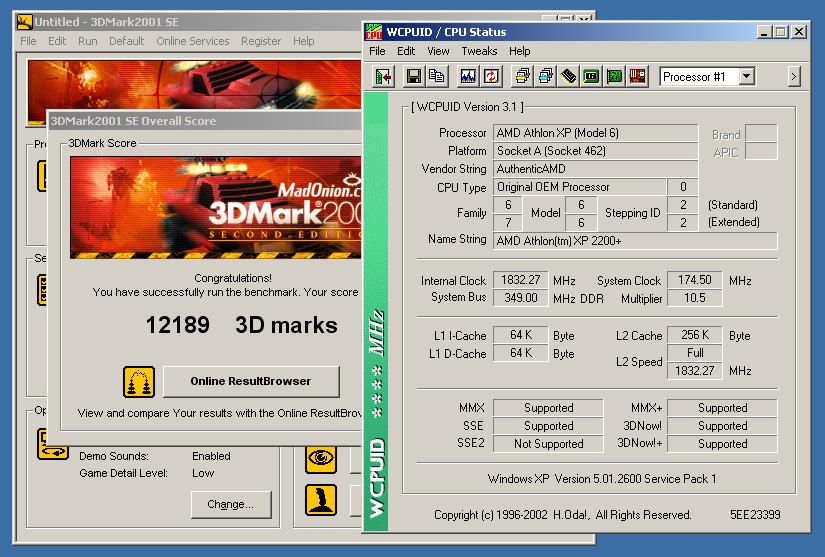Open the red motherboard system info icon

click(637, 77)
